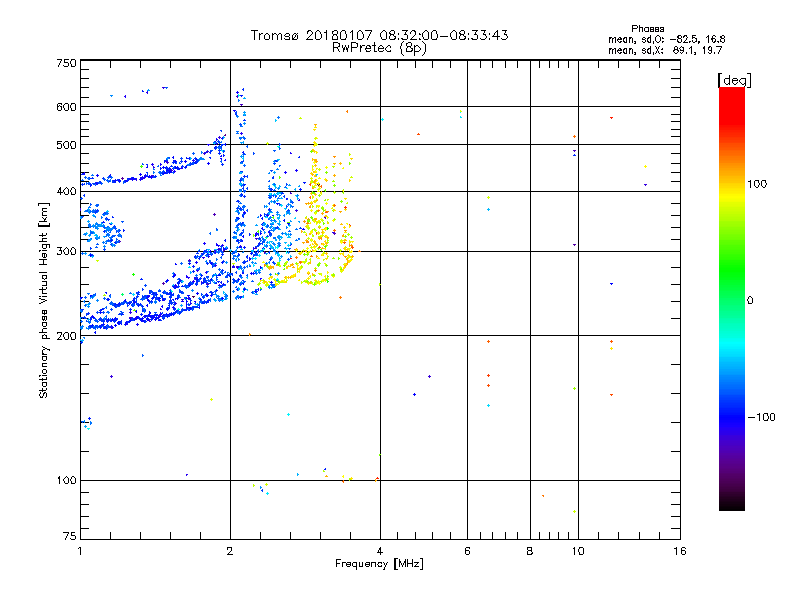
Task: Click the x-axis tick label '4'
Action: click(380, 551)
